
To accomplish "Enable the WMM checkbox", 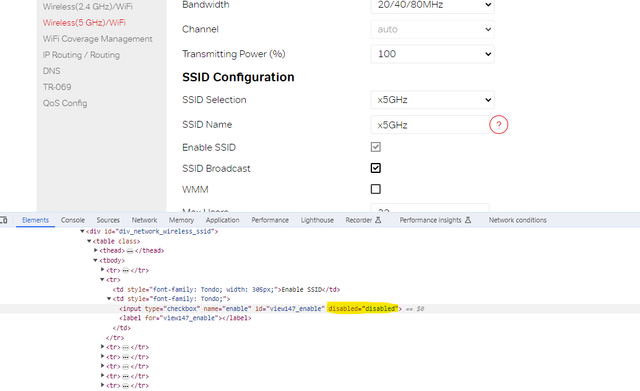I will [376, 189].
